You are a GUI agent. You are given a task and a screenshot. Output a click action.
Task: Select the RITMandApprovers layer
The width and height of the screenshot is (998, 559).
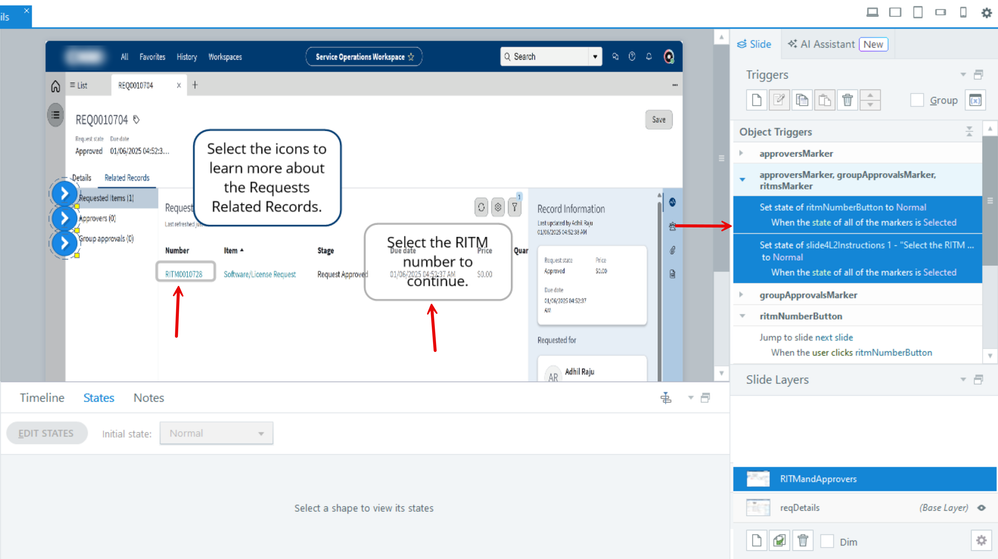[x=864, y=479]
